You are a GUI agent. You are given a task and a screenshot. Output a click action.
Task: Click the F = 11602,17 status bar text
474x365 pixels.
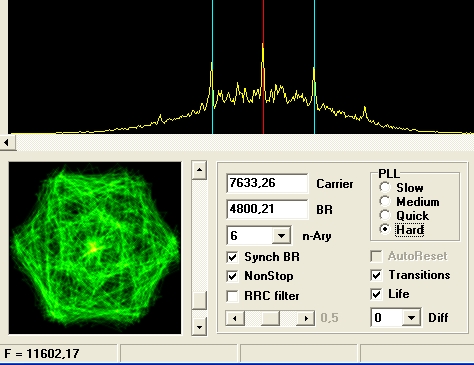coord(42,354)
